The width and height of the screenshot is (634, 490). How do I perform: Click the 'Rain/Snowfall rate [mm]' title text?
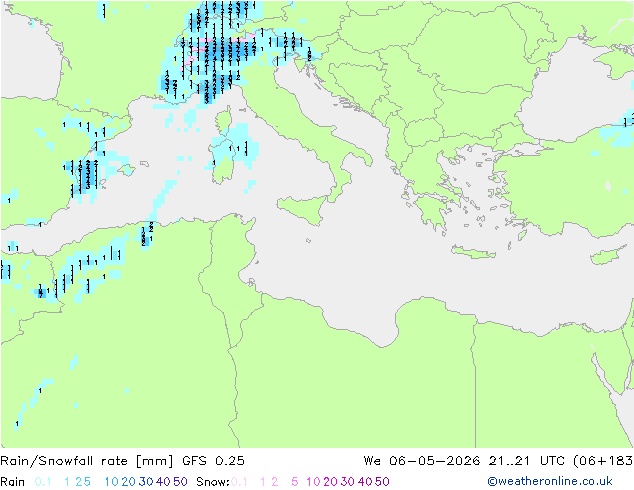tap(87, 461)
